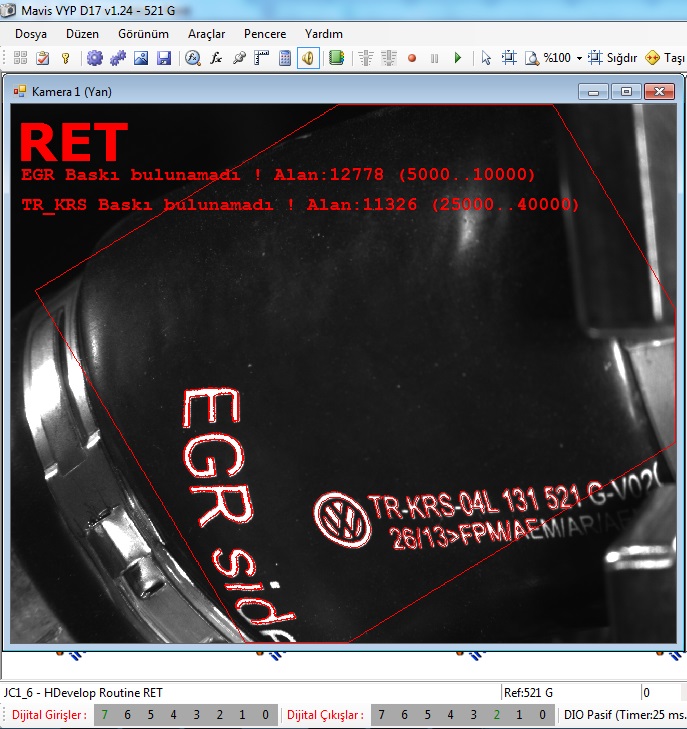Click digital output bit 7
The height and width of the screenshot is (729, 687).
click(382, 715)
